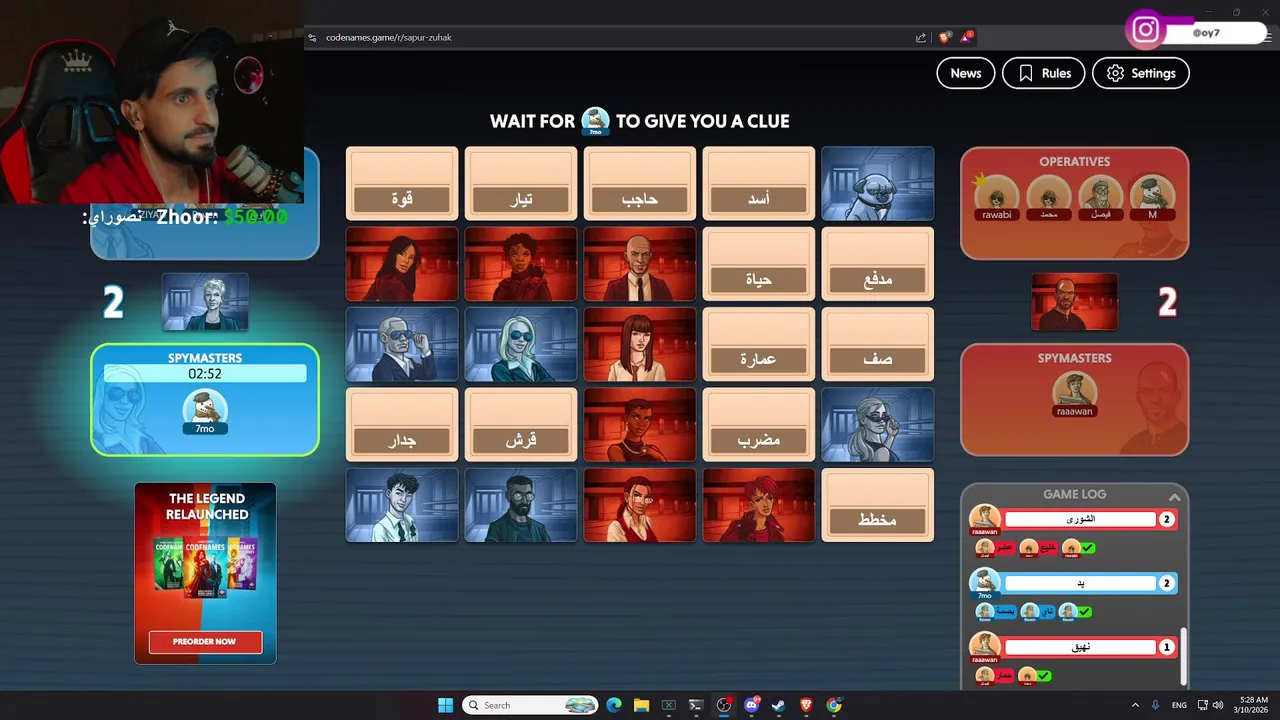The image size is (1280, 720).
Task: Open File Explorer from taskbar
Action: pyautogui.click(x=641, y=705)
